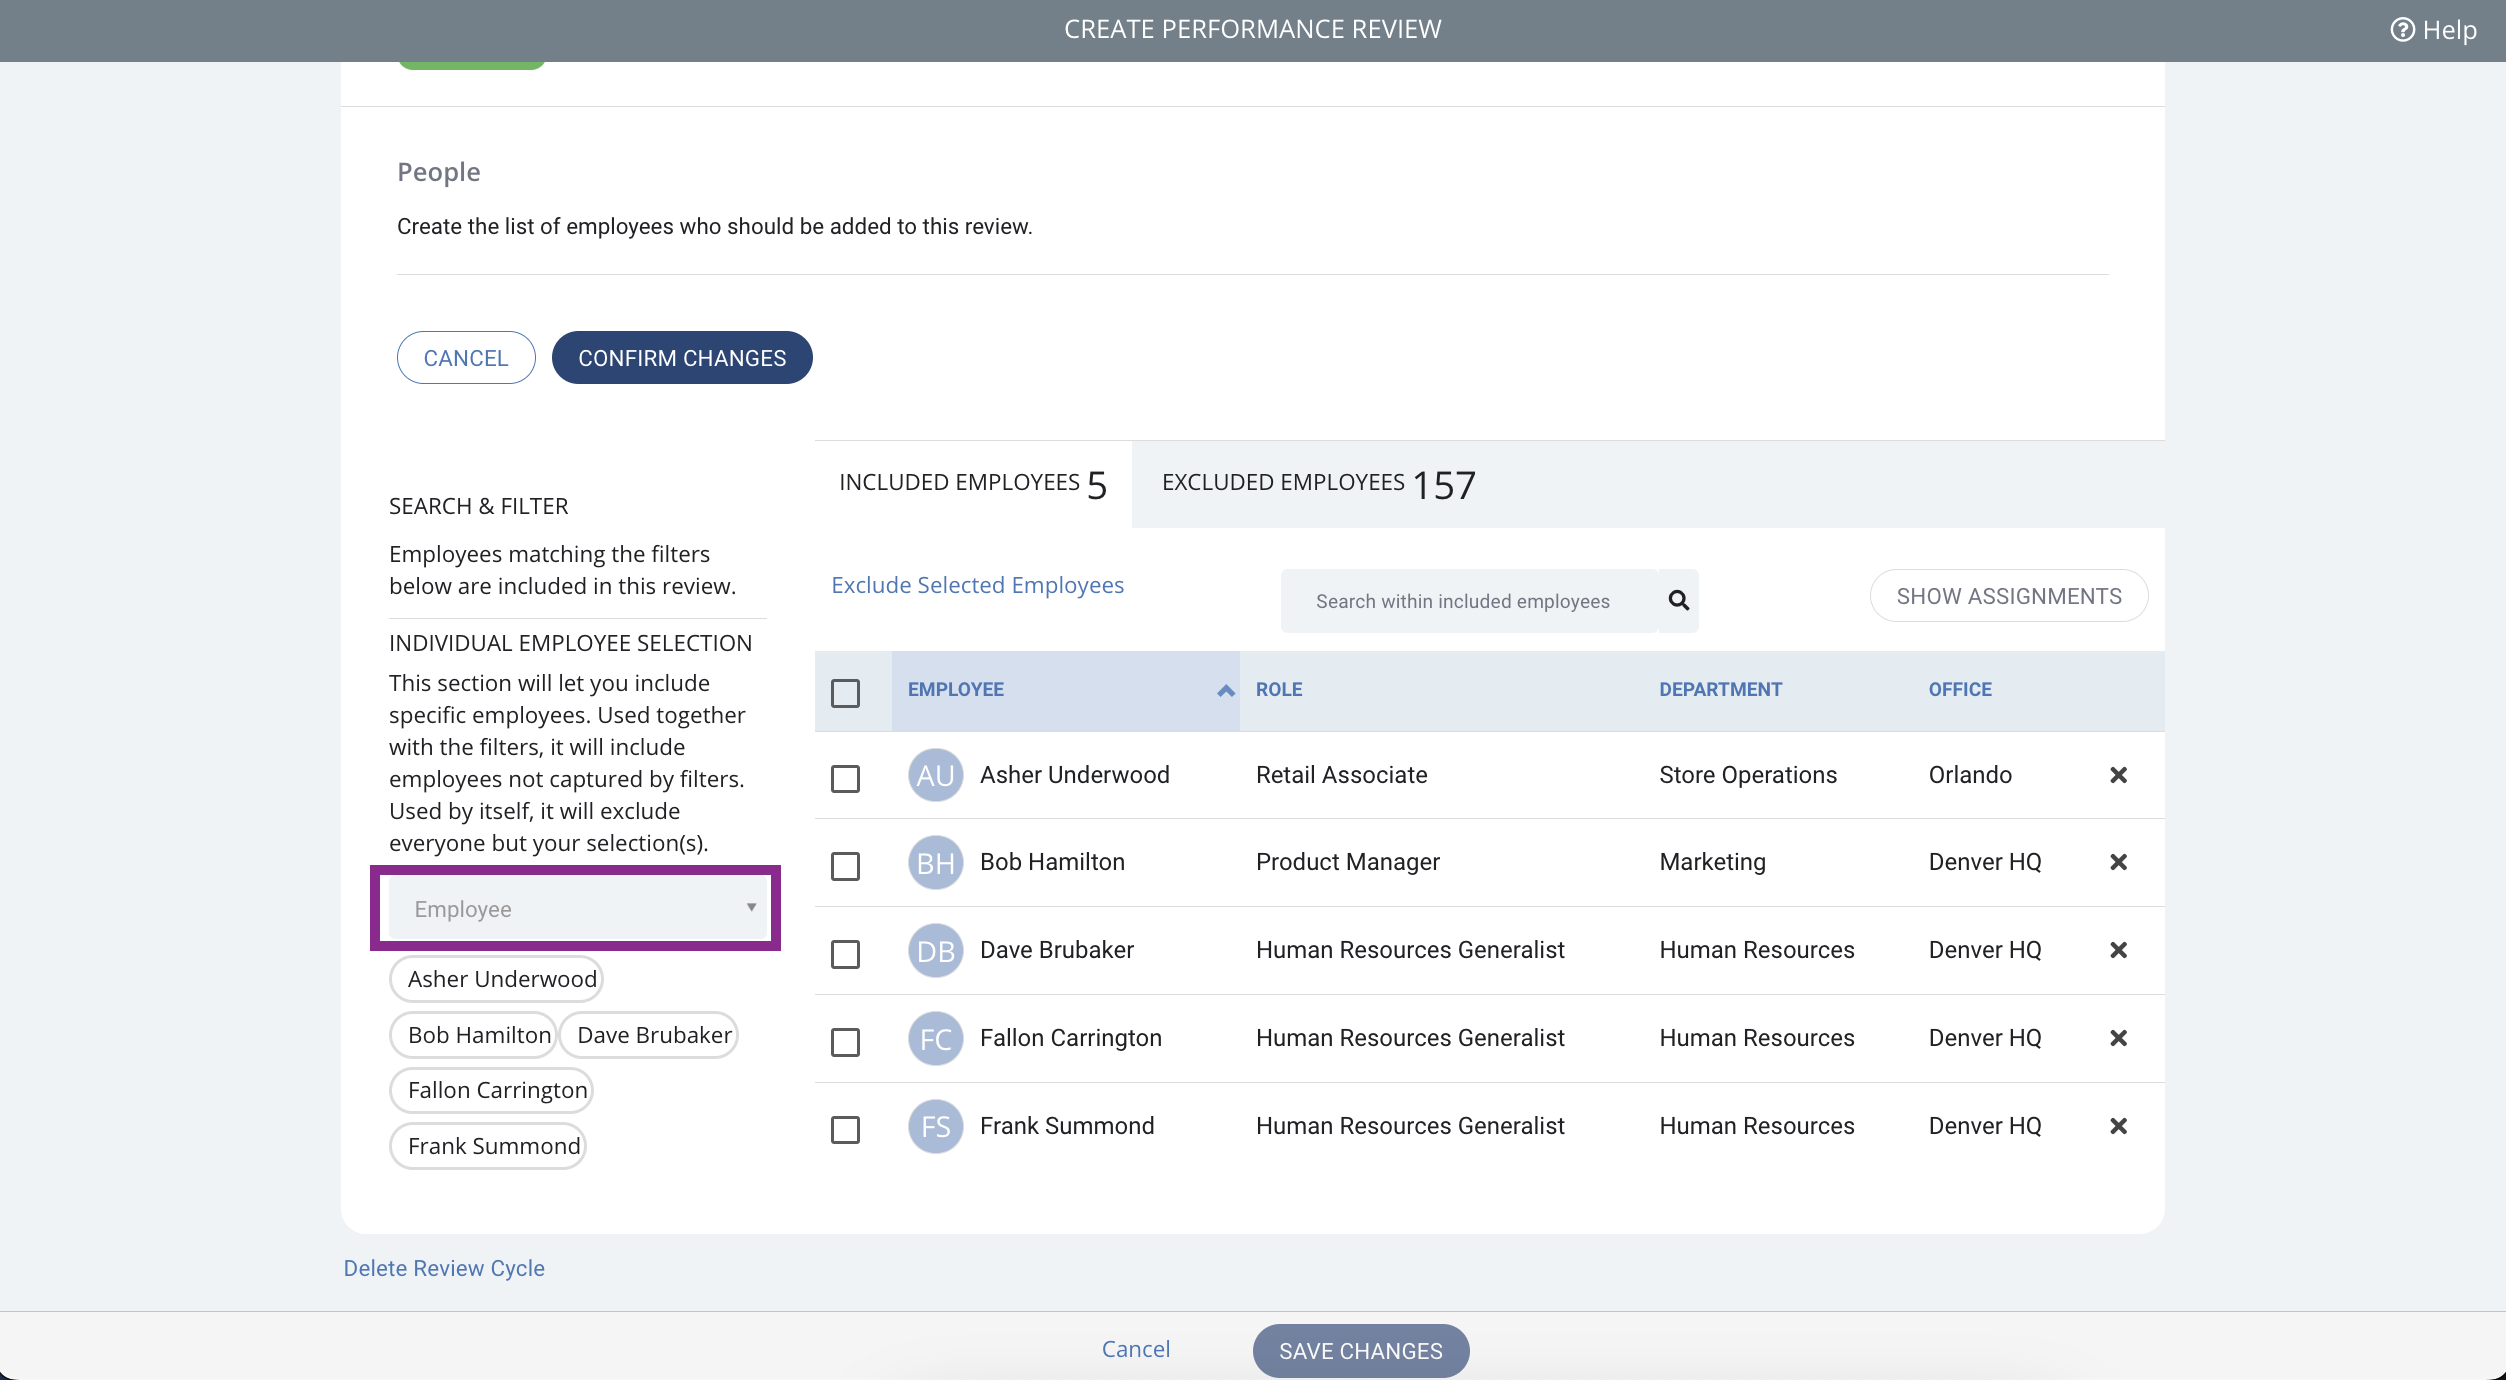The width and height of the screenshot is (2506, 1380).
Task: Click the Frank Summond selection chip
Action: (x=488, y=1146)
